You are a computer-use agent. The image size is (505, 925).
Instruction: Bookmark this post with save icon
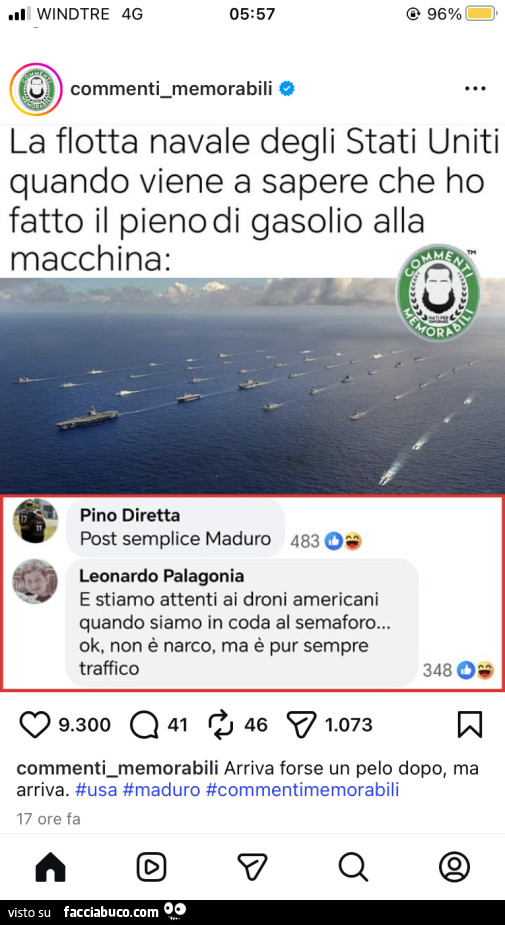click(x=470, y=725)
